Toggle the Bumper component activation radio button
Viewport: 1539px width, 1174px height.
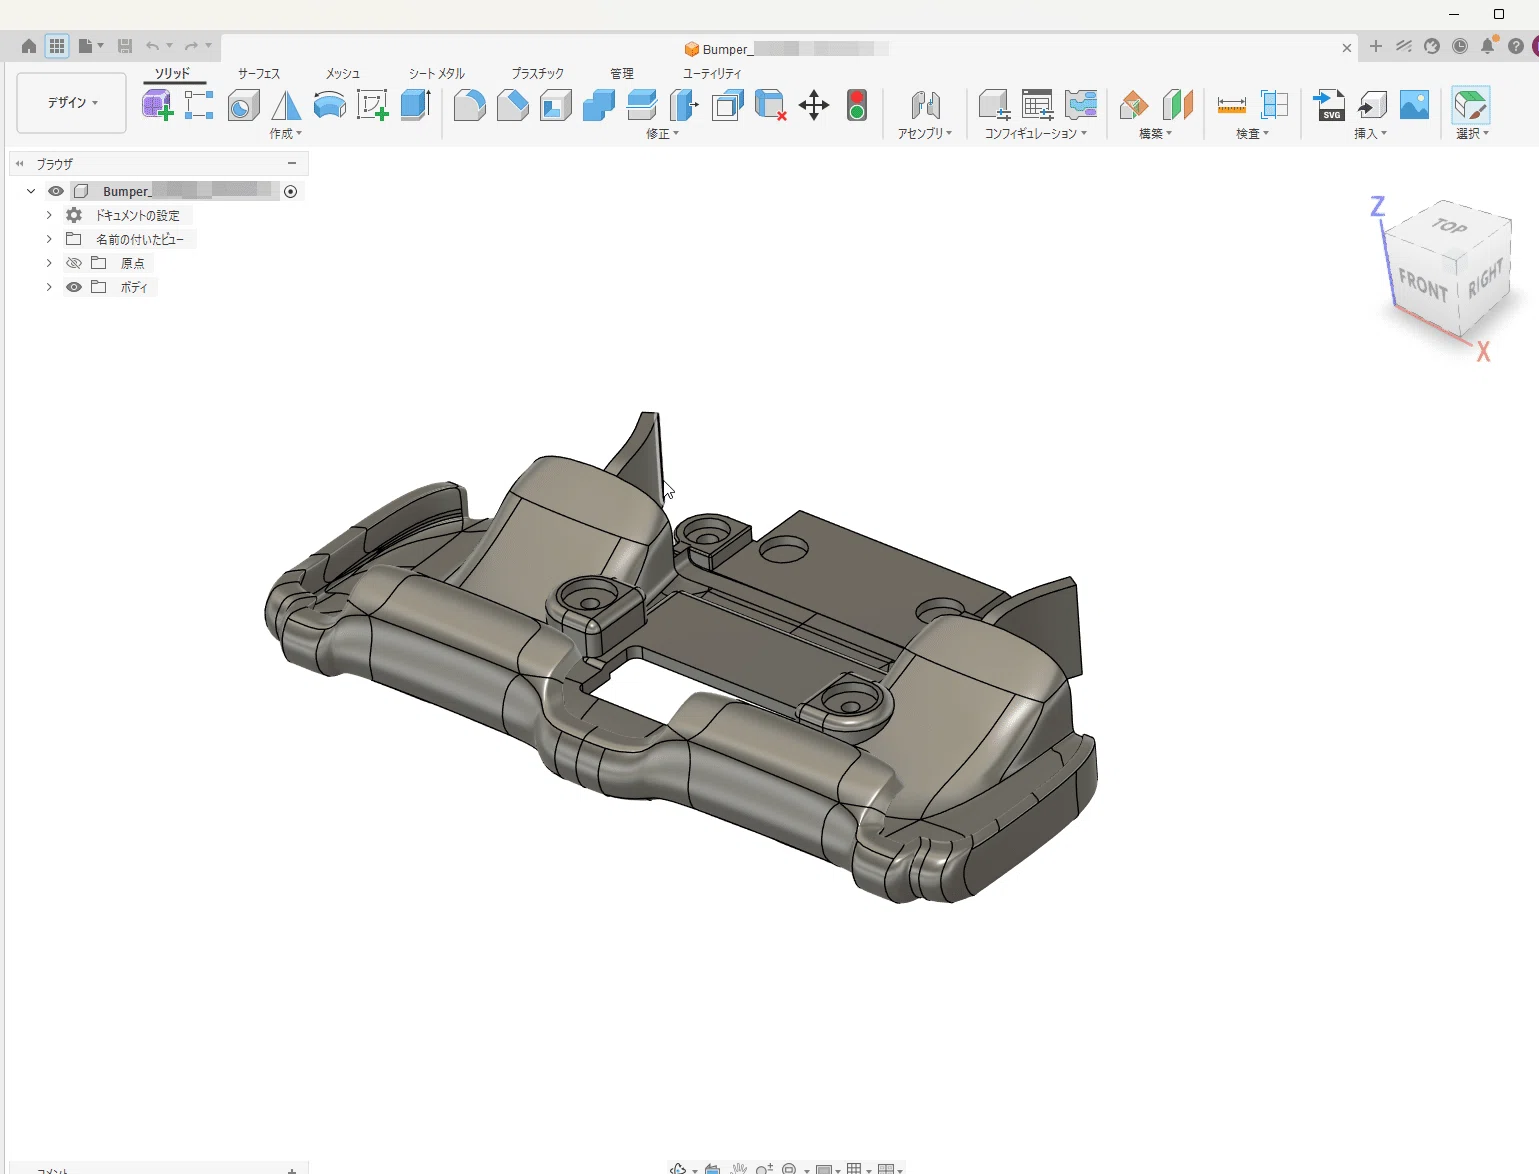point(291,191)
